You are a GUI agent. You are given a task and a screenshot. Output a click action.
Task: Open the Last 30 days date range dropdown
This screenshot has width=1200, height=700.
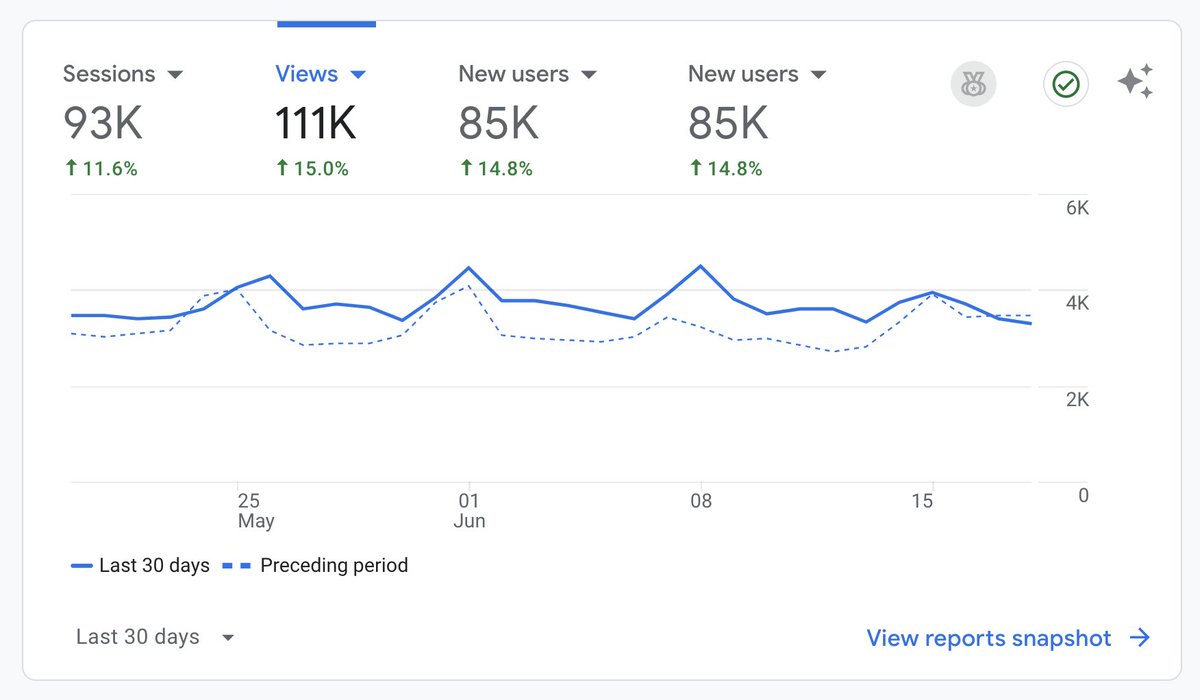(156, 637)
